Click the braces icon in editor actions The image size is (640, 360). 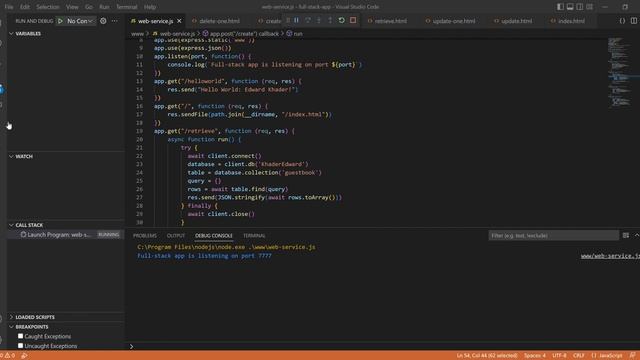(x=622, y=21)
